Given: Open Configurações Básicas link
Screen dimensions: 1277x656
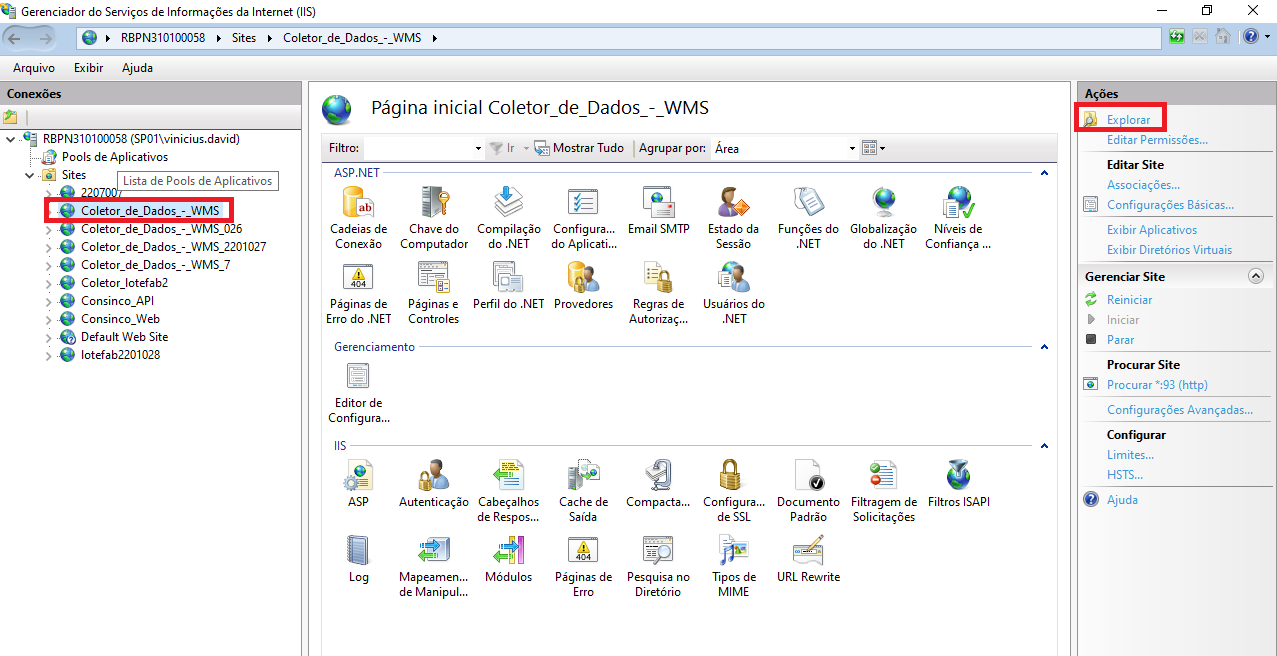Looking at the screenshot, I should (1170, 205).
